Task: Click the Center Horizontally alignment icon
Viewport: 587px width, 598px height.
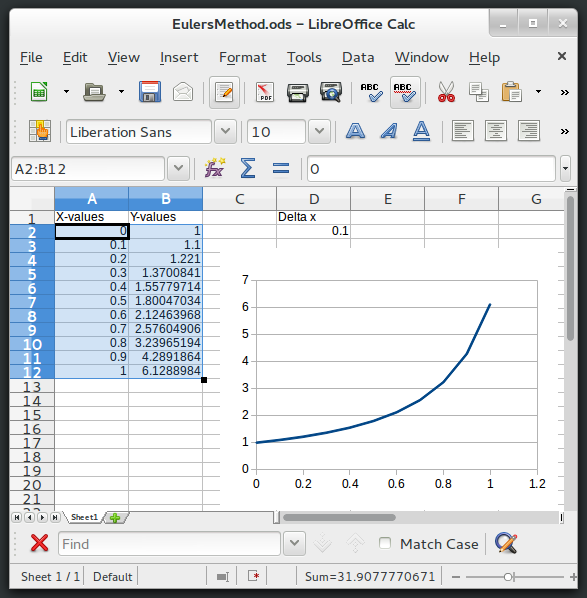Action: click(x=495, y=131)
